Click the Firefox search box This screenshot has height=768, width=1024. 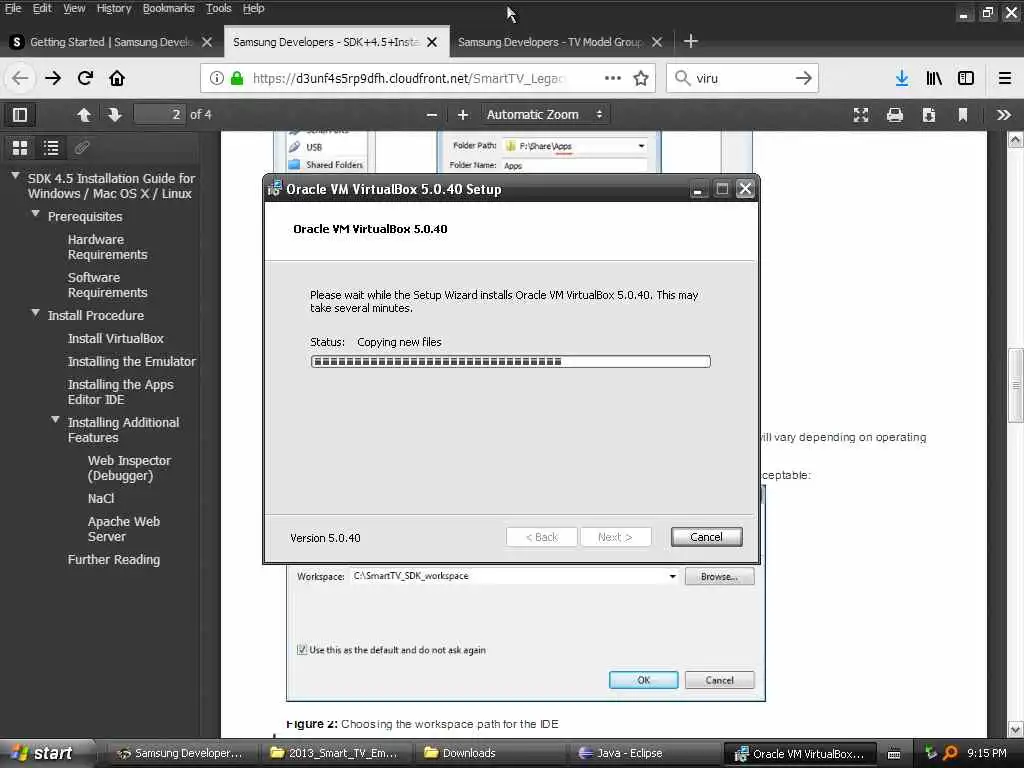coord(742,78)
